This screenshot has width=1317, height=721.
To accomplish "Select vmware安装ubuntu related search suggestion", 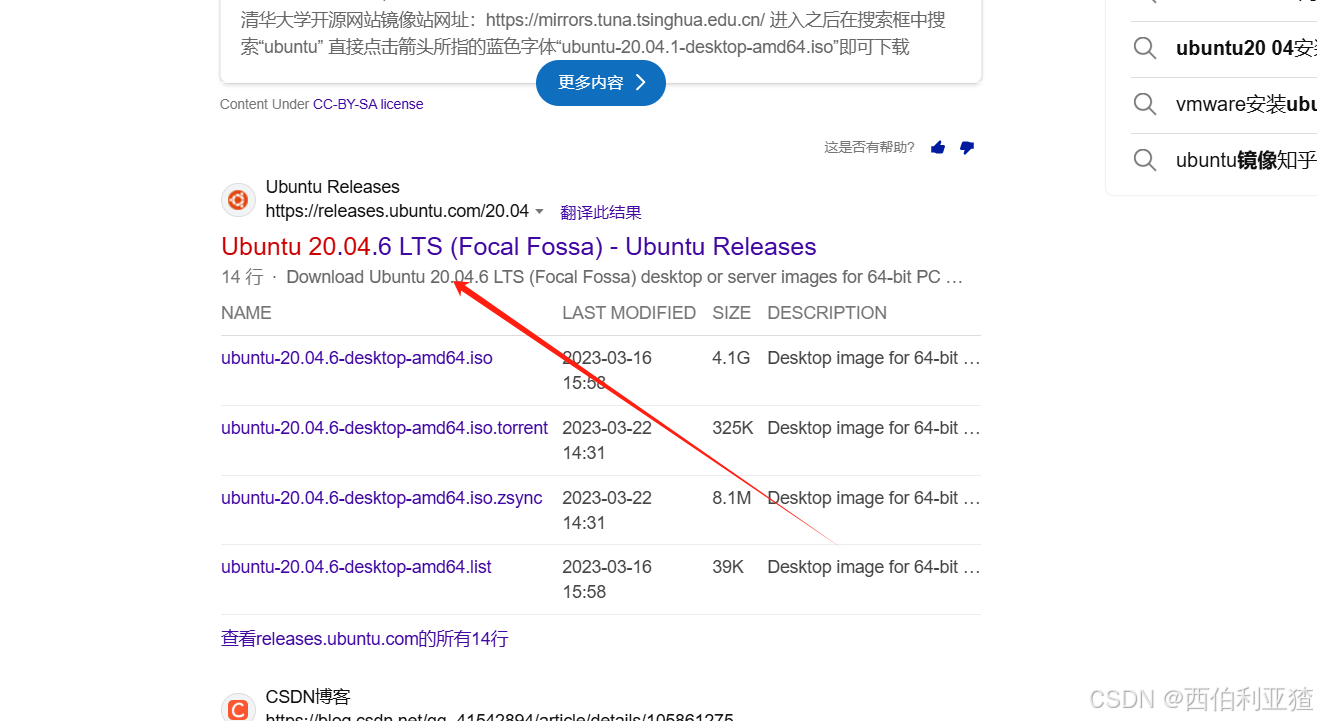I will pyautogui.click(x=1246, y=104).
